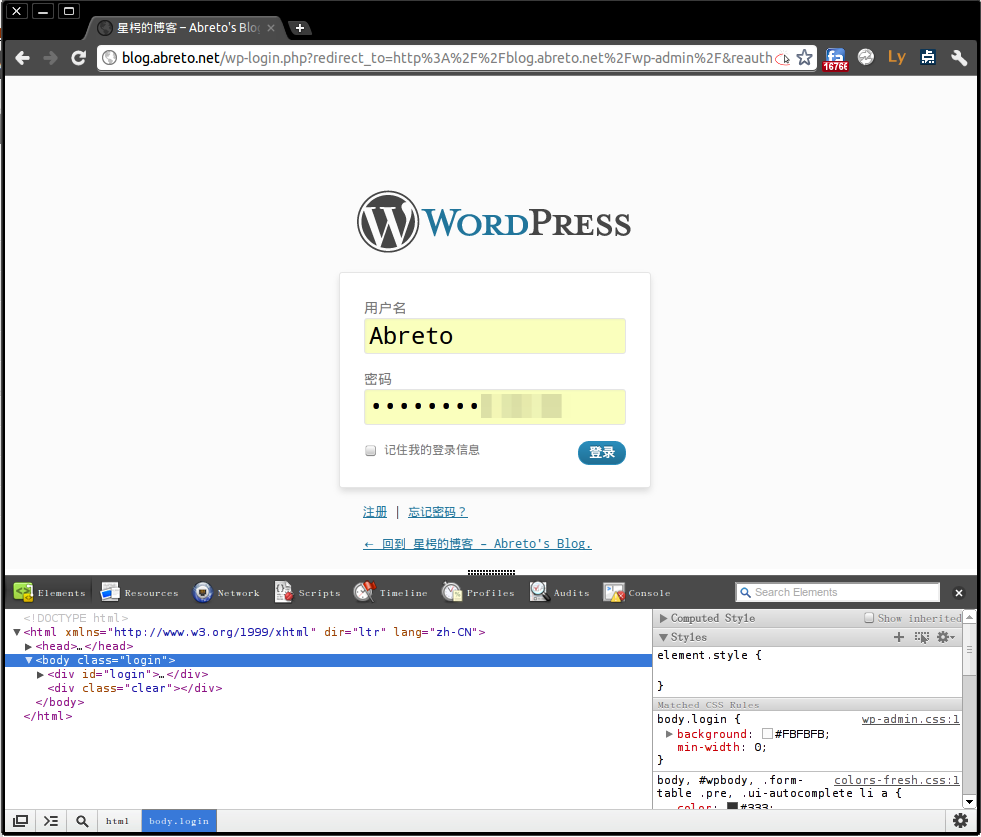Open the Profiles panel
The height and width of the screenshot is (837, 981).
point(478,592)
